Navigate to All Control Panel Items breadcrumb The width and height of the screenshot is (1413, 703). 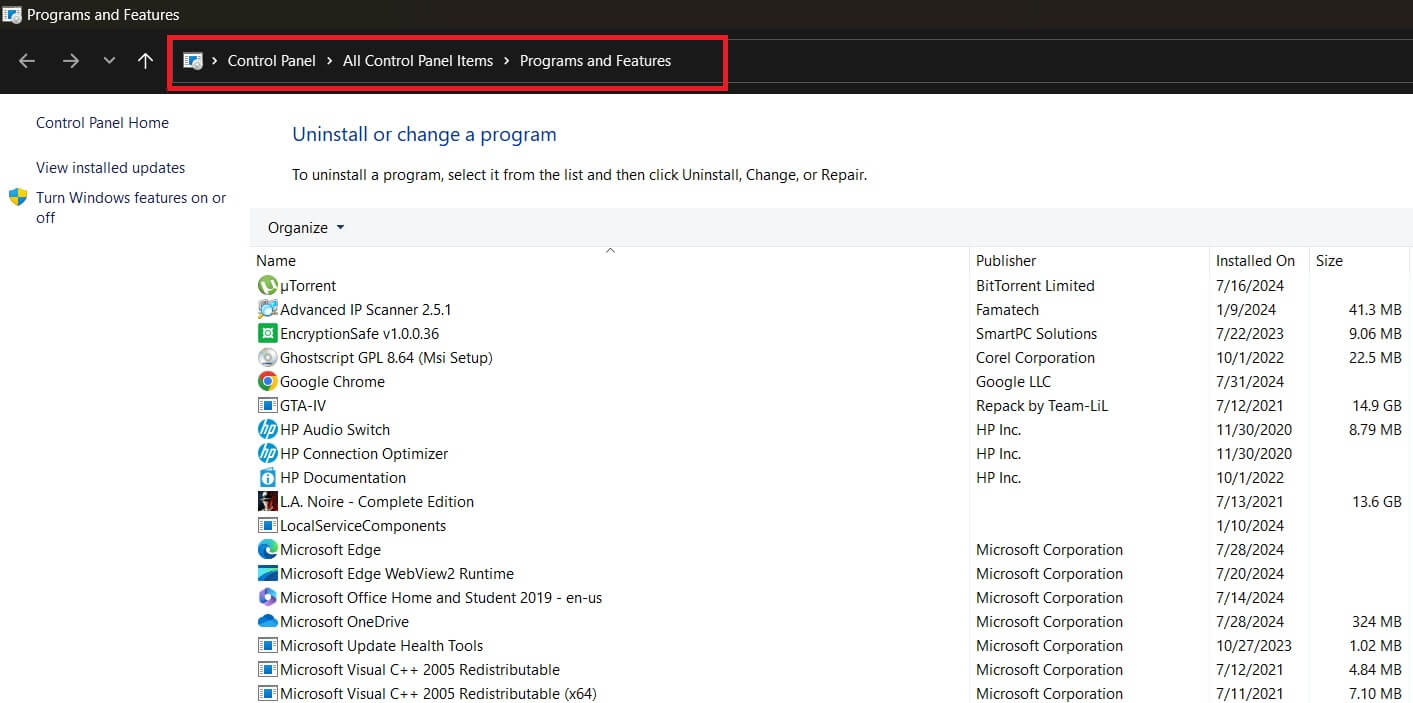[x=417, y=61]
